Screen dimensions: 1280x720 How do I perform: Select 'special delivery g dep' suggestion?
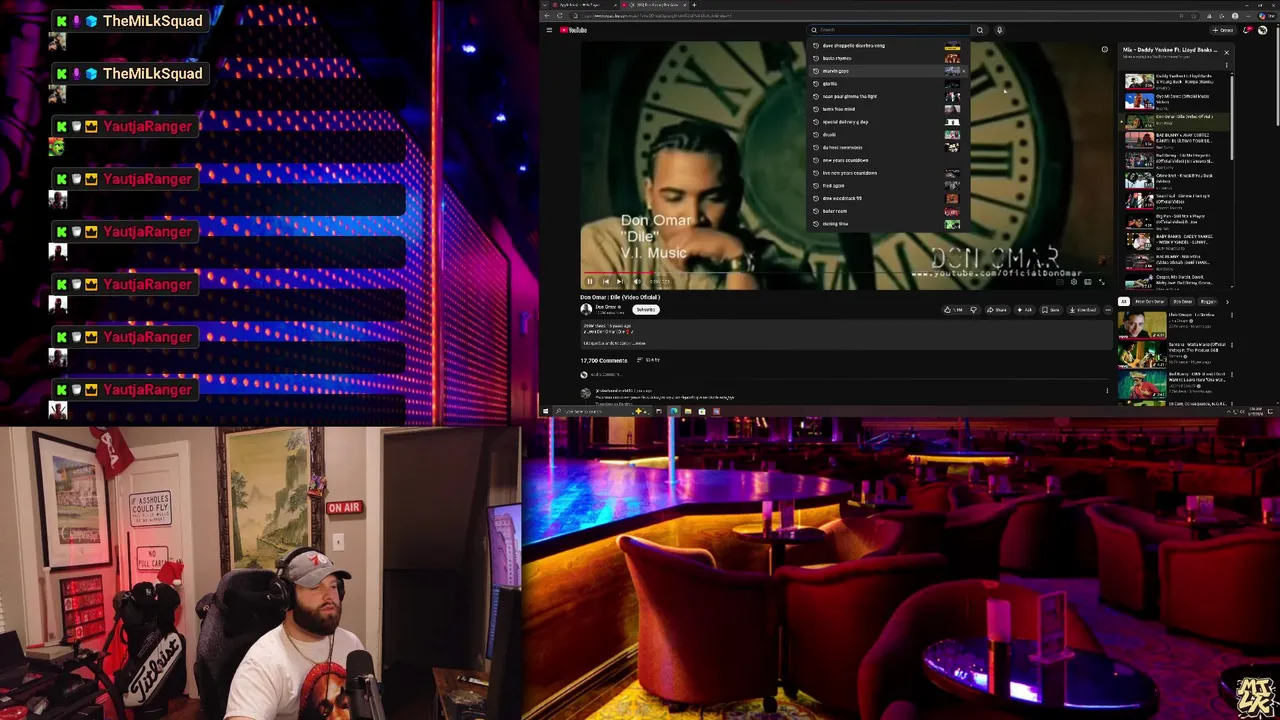[x=886, y=122]
